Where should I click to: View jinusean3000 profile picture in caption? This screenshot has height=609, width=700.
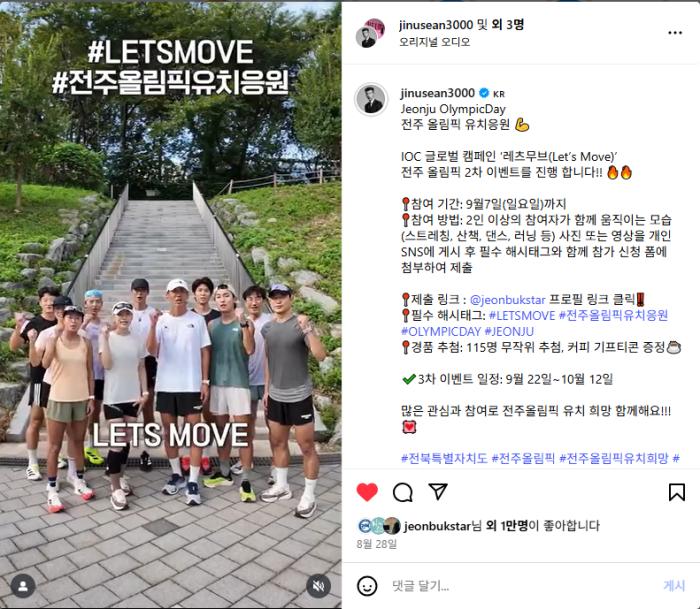click(371, 100)
